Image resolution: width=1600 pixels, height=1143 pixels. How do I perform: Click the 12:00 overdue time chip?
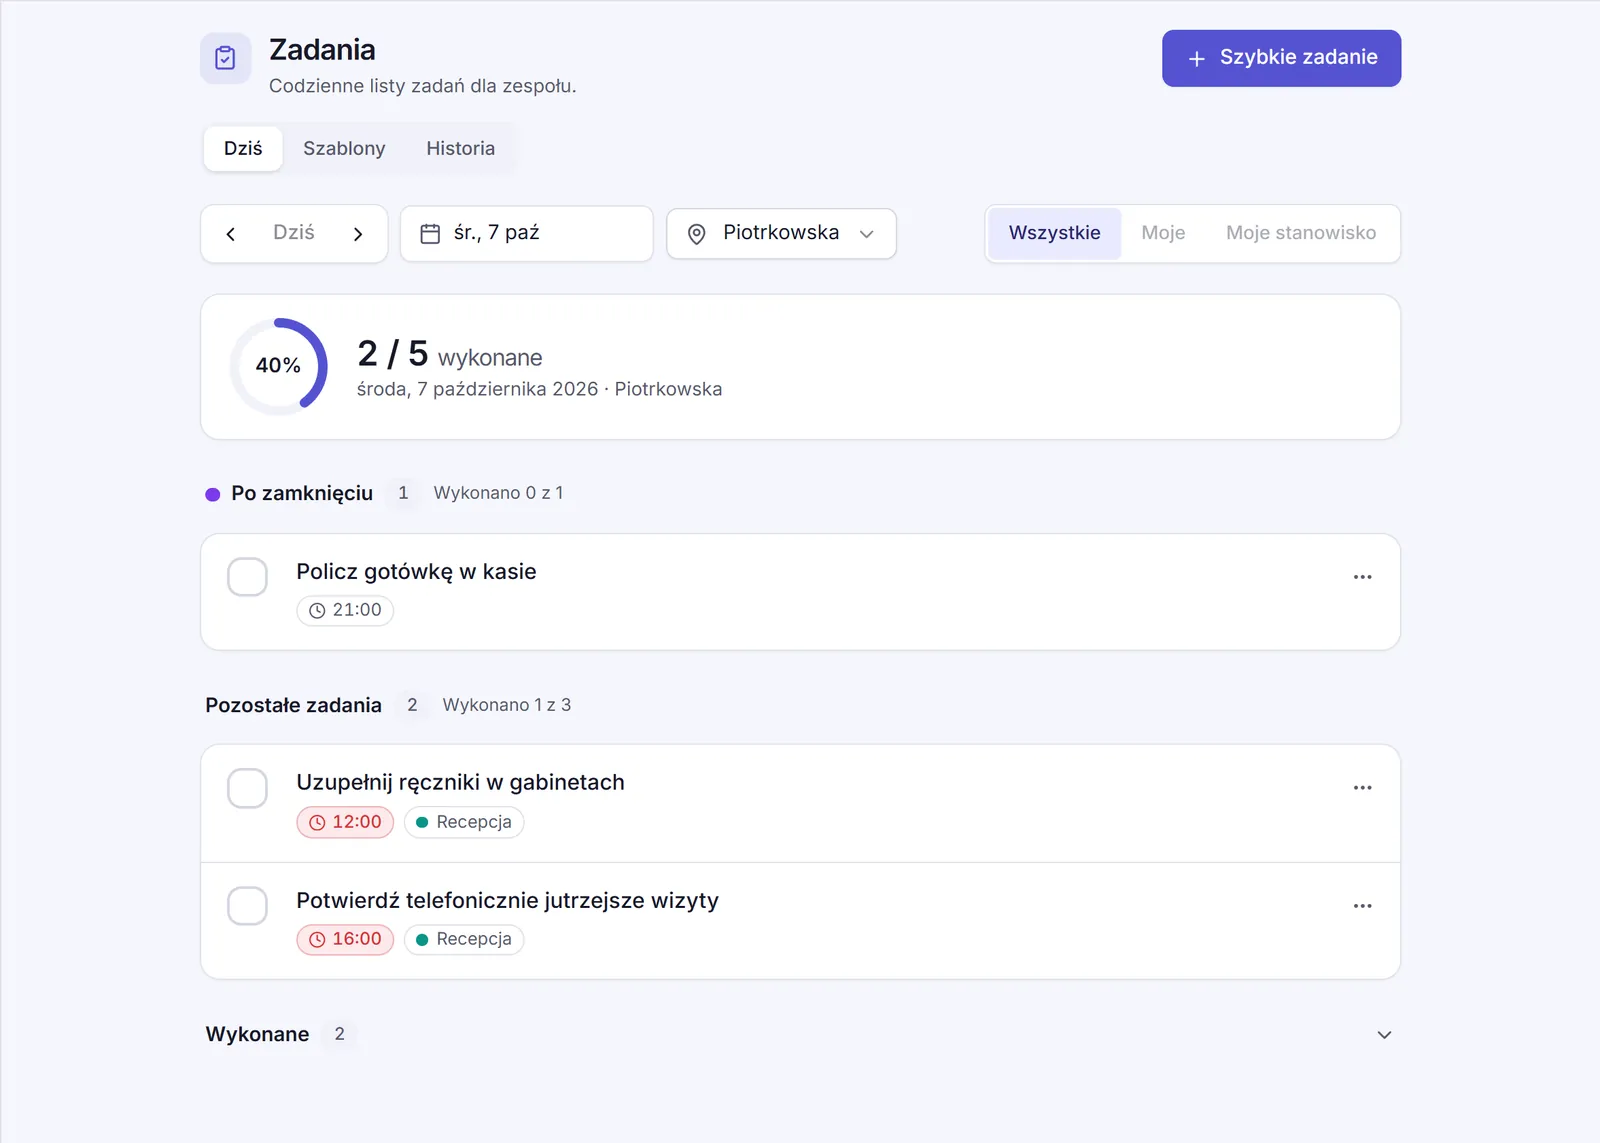pyautogui.click(x=345, y=822)
